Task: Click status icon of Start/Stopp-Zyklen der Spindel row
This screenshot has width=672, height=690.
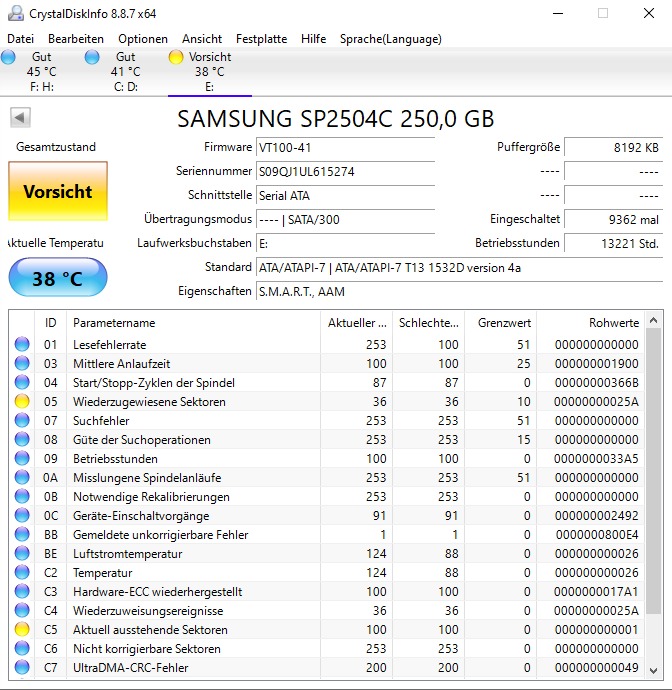Action: (x=22, y=382)
